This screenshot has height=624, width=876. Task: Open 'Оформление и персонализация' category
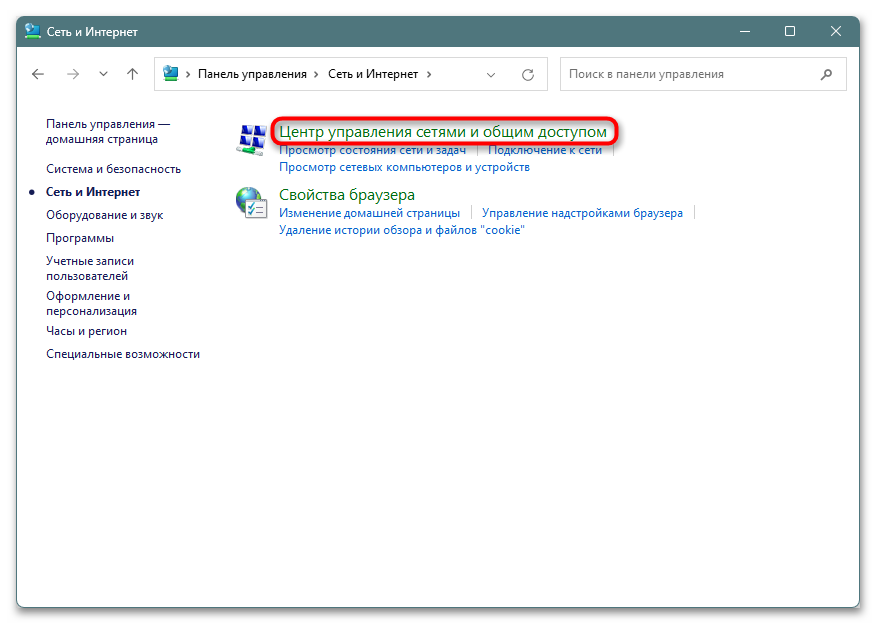(x=91, y=303)
